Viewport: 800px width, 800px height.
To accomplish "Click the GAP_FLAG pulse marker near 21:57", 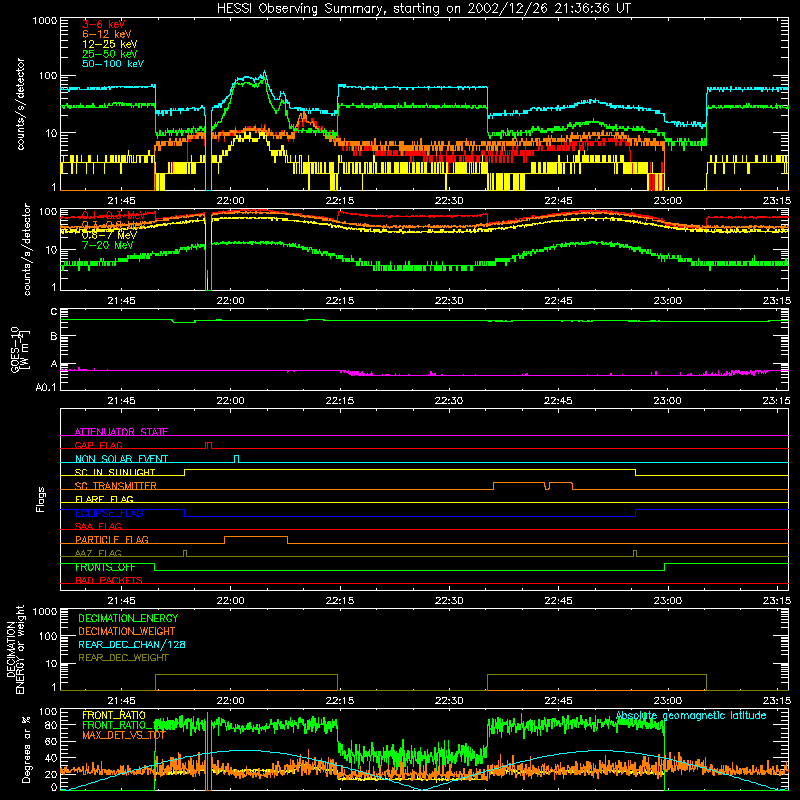I will pyautogui.click(x=208, y=445).
